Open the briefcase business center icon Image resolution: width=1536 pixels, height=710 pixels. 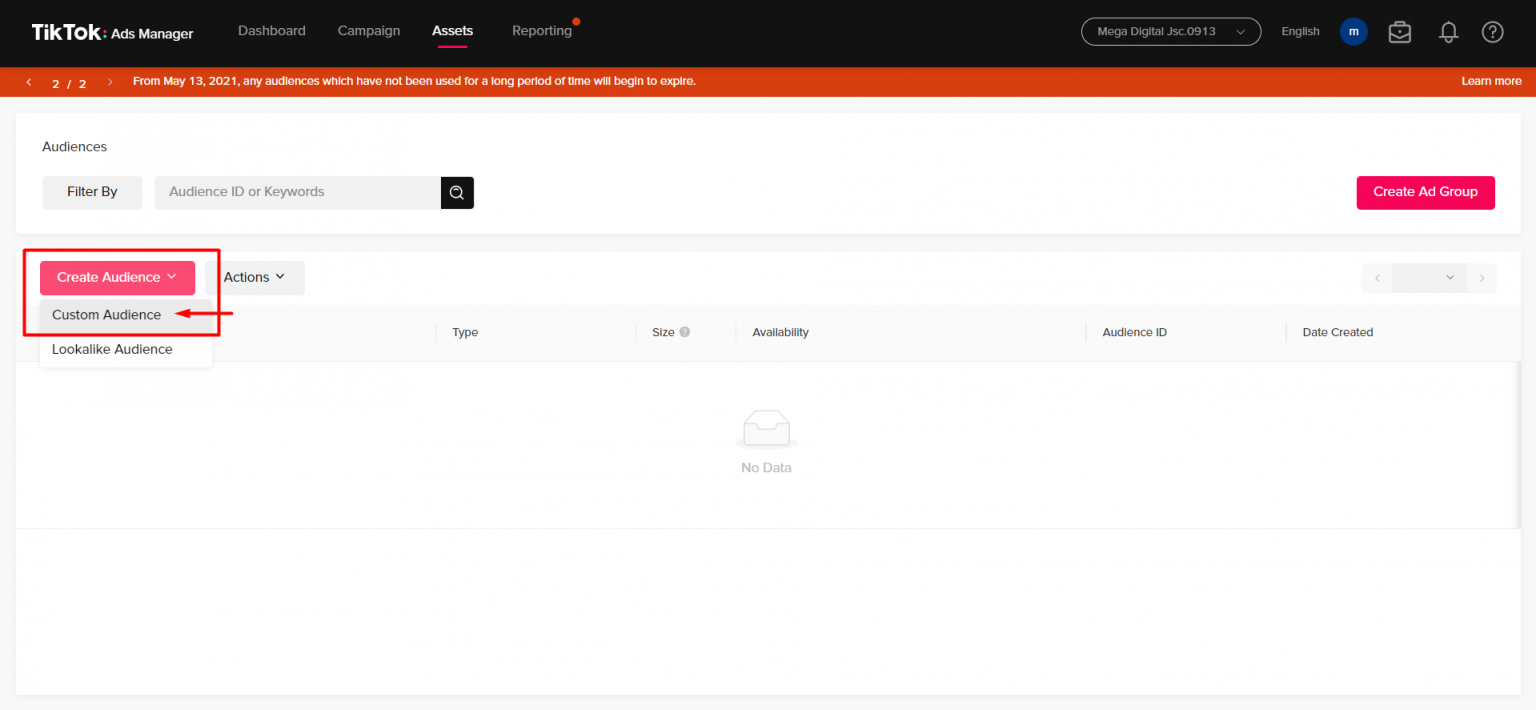pyautogui.click(x=1400, y=32)
